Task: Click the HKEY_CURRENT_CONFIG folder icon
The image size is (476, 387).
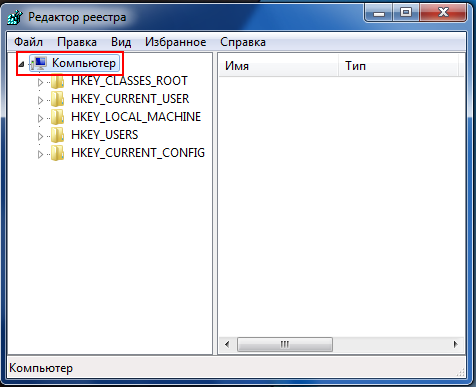Action: [x=58, y=153]
